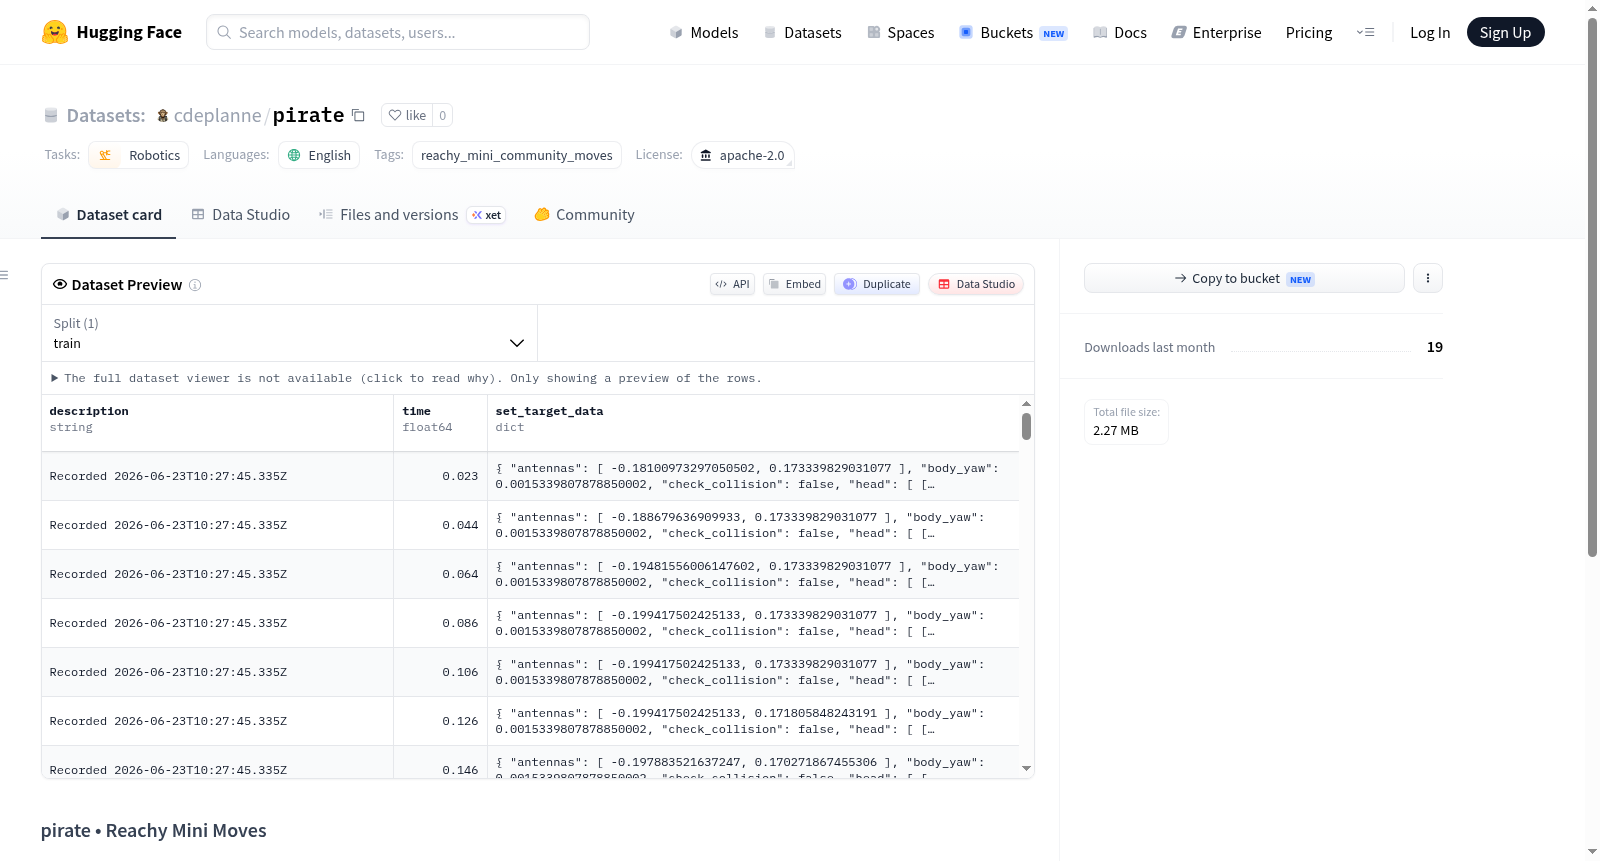
Task: Open the pirate dataset title link
Action: 308,115
